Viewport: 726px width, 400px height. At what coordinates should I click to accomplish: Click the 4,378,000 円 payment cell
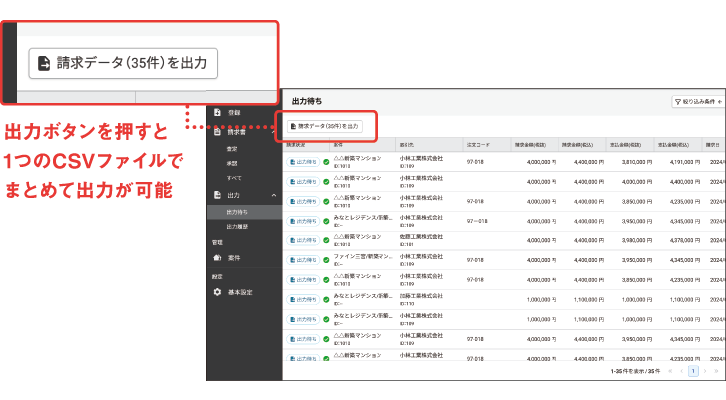685,240
